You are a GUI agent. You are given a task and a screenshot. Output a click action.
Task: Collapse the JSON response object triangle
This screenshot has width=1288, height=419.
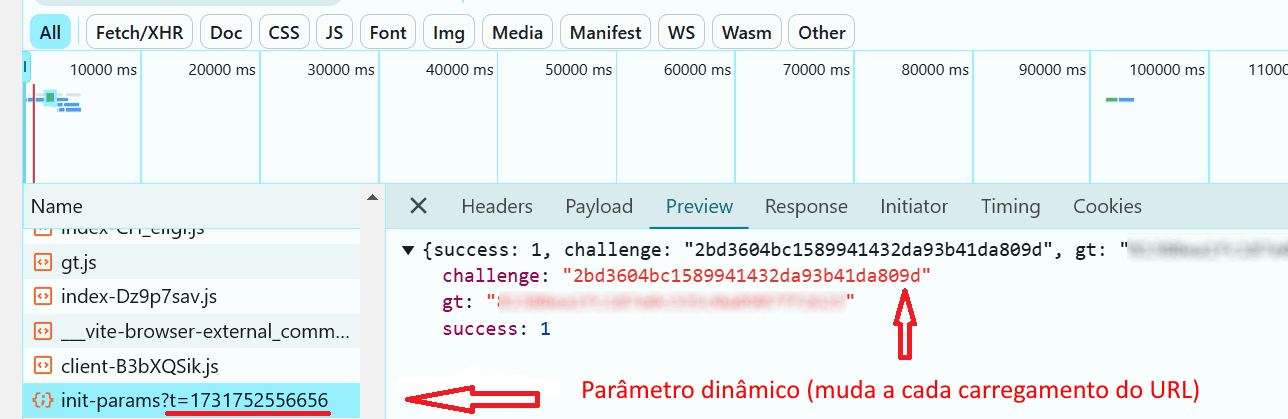coord(408,249)
